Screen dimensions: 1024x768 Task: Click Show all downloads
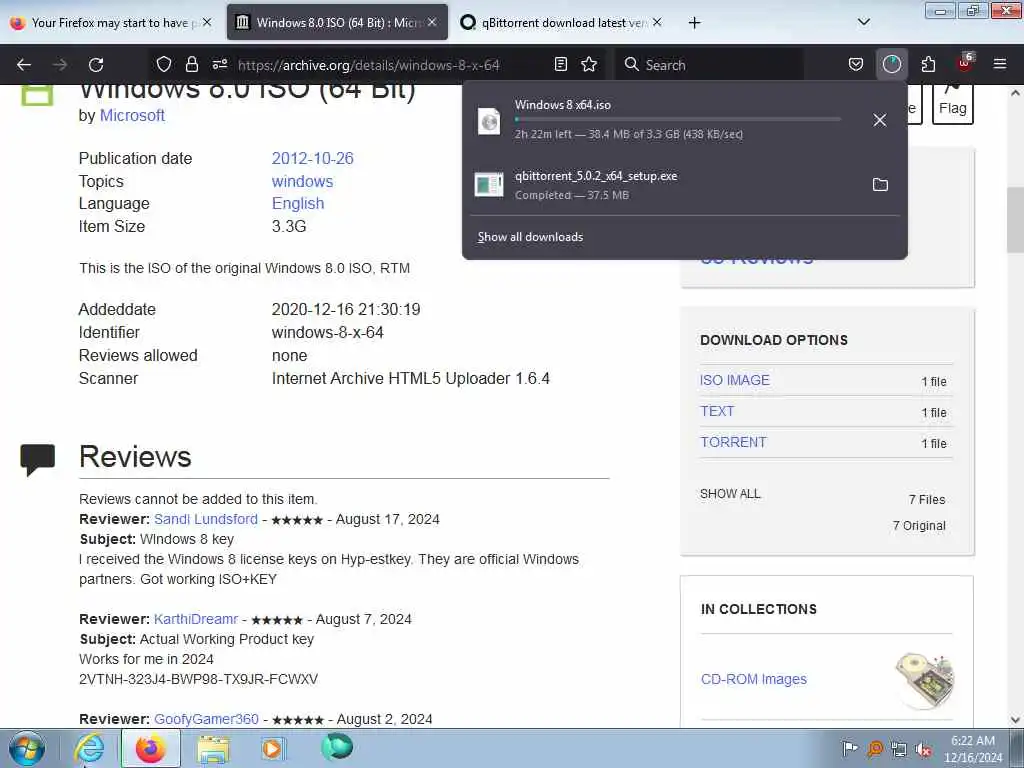pos(530,237)
